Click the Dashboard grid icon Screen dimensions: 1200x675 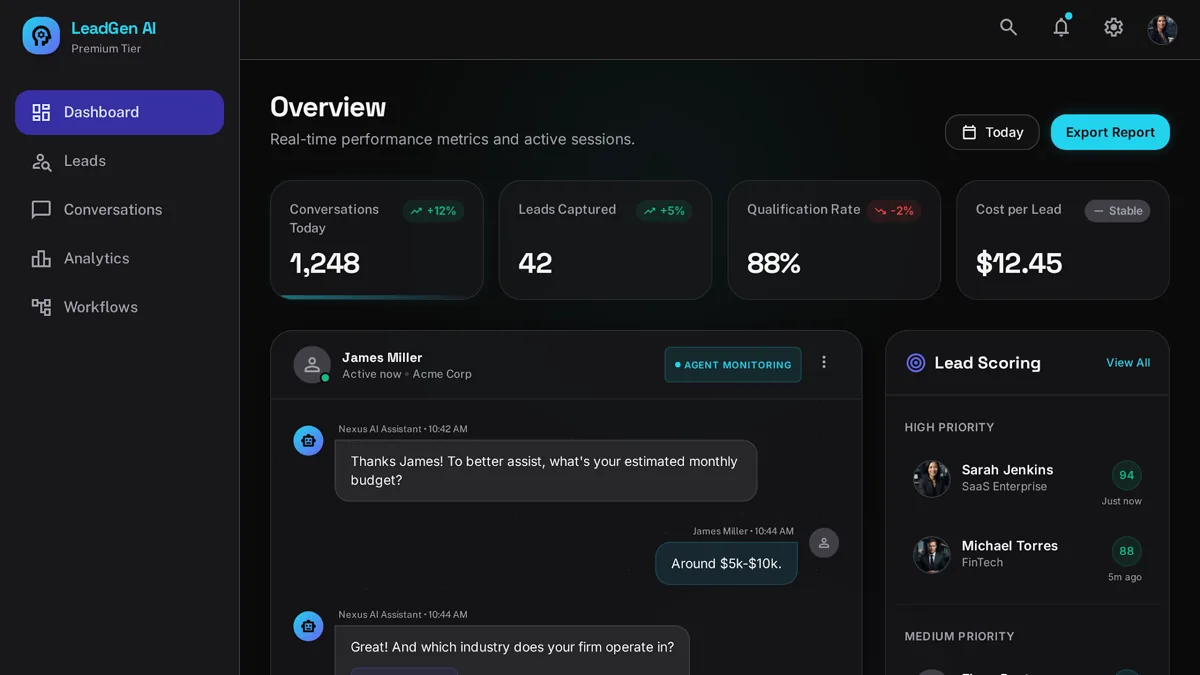41,112
